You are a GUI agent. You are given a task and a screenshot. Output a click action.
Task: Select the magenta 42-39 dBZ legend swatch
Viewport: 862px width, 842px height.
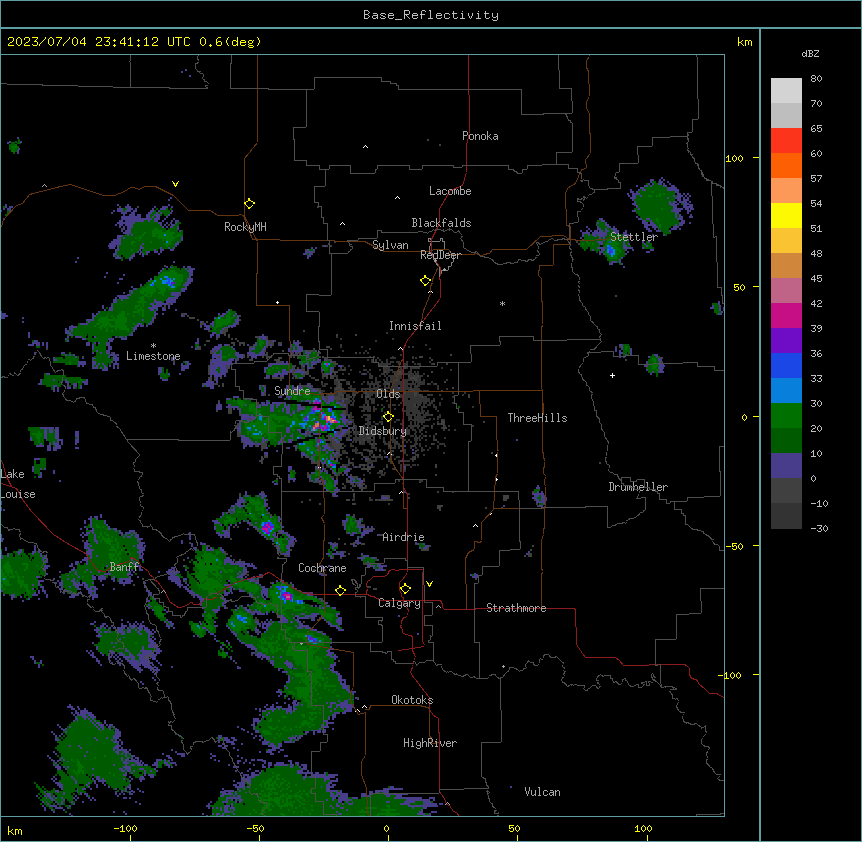click(786, 315)
